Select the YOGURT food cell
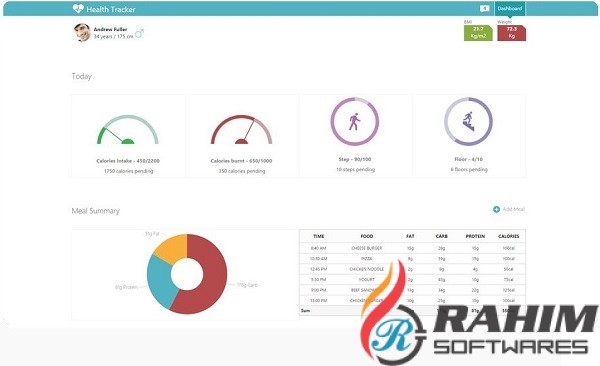The height and width of the screenshot is (366, 600). click(367, 280)
